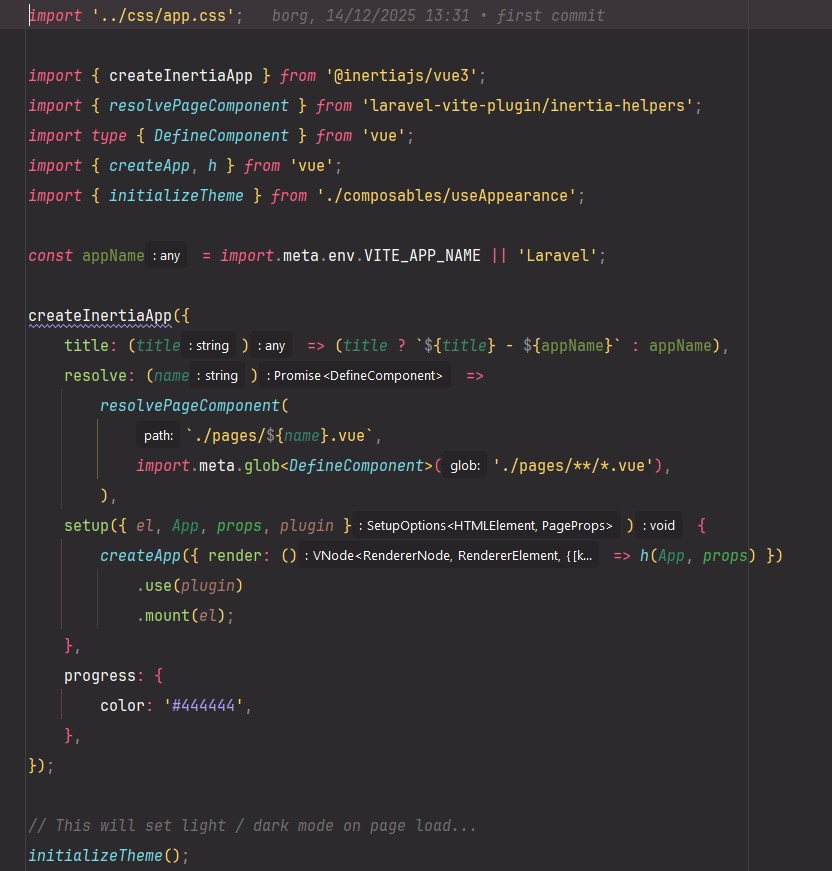Image resolution: width=832 pixels, height=871 pixels.
Task: Click the ': void' return type hint
Action: click(x=659, y=526)
